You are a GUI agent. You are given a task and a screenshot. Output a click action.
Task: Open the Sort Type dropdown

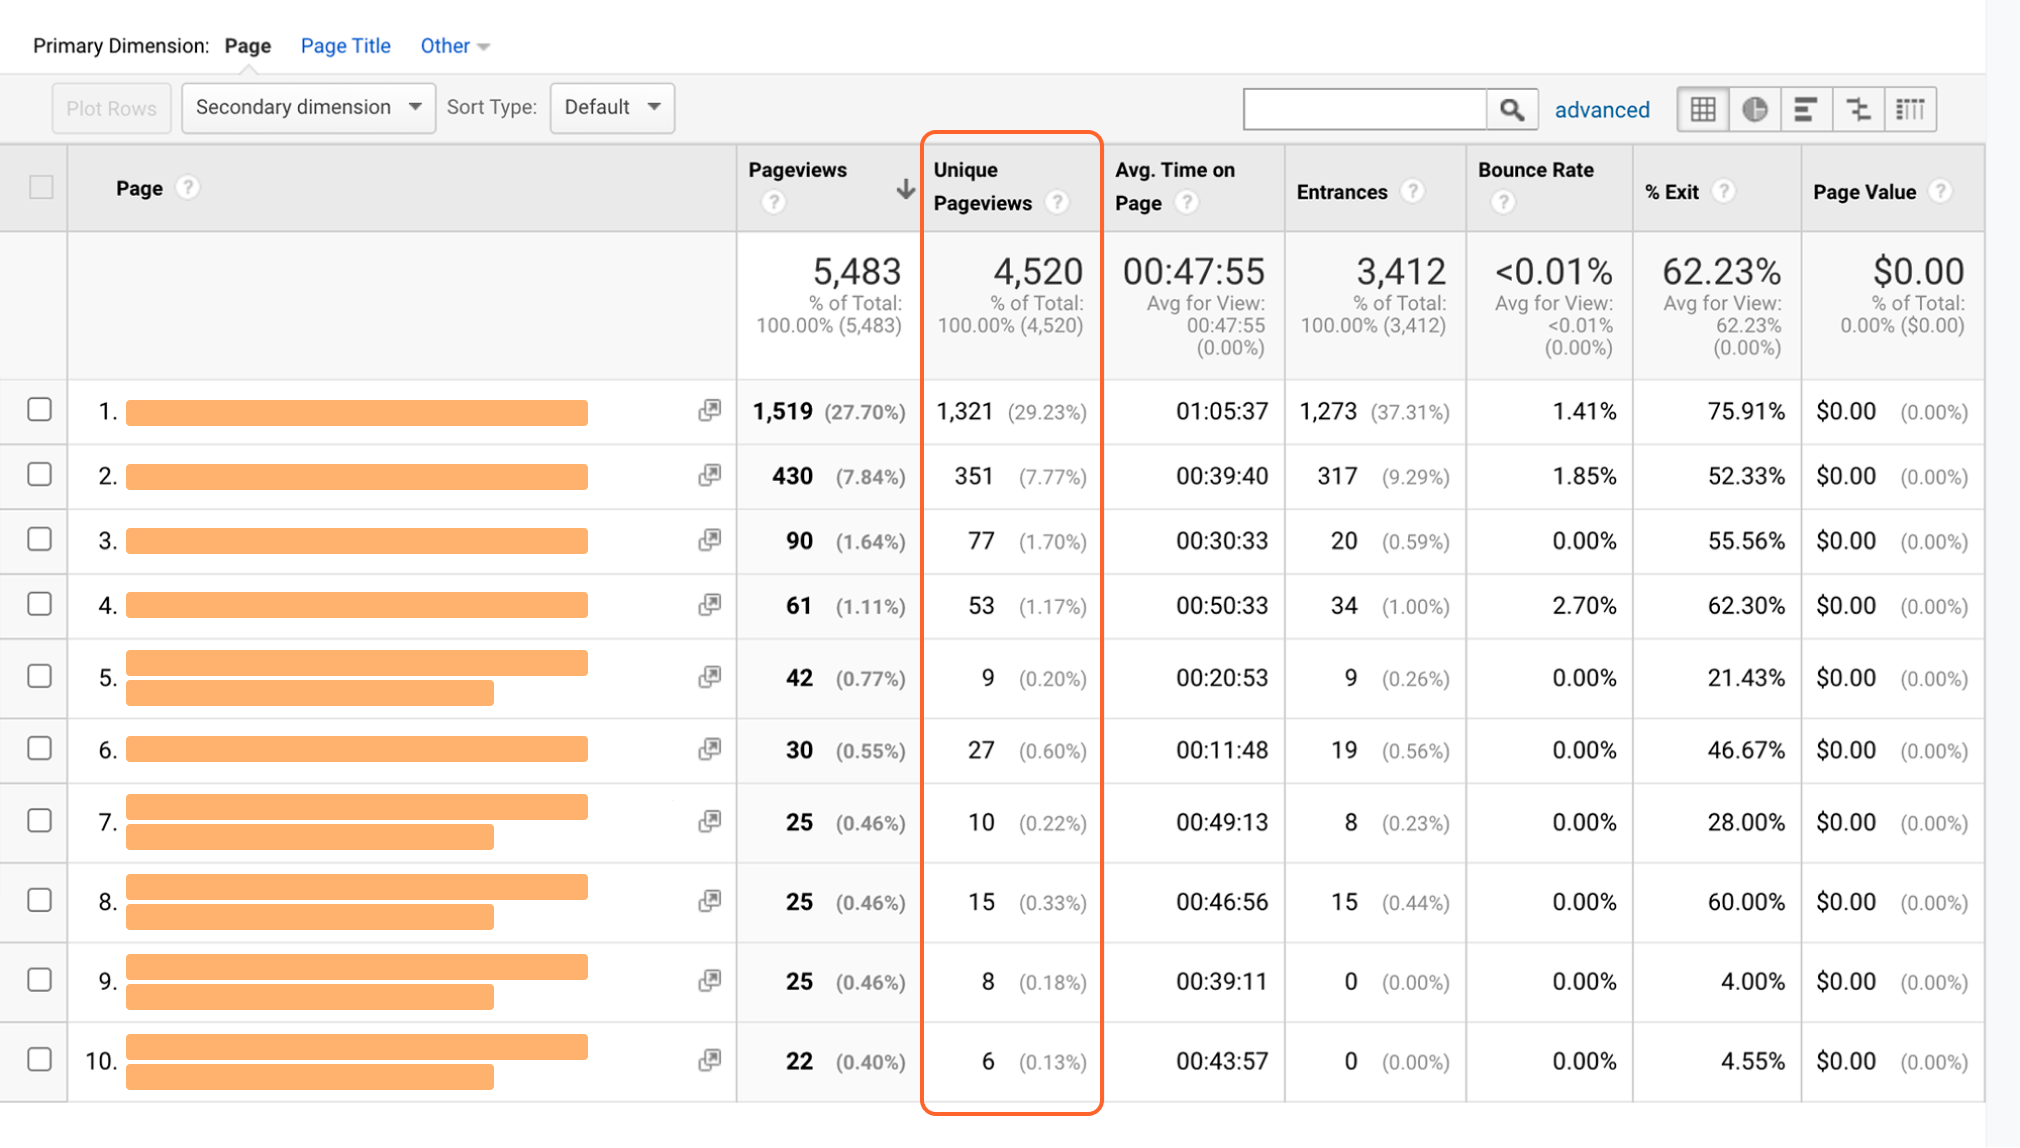(610, 108)
